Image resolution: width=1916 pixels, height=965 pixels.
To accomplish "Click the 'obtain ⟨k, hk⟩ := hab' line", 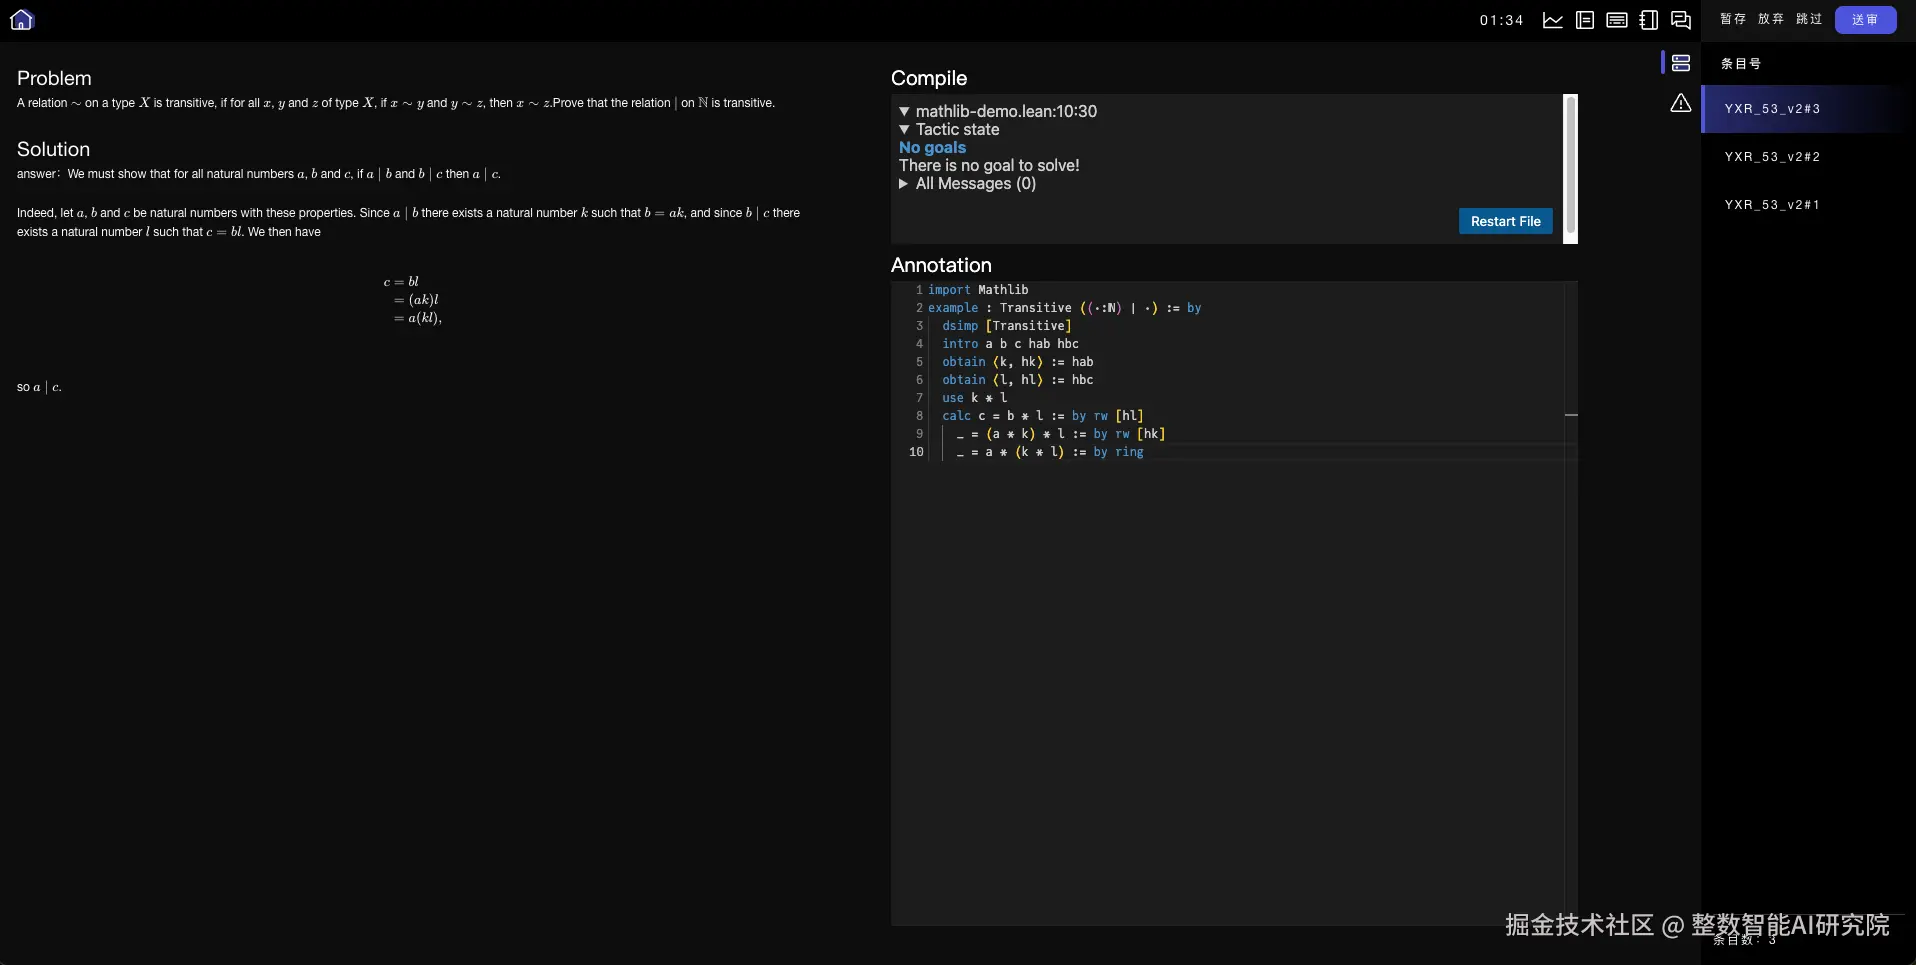I will [x=1017, y=362].
